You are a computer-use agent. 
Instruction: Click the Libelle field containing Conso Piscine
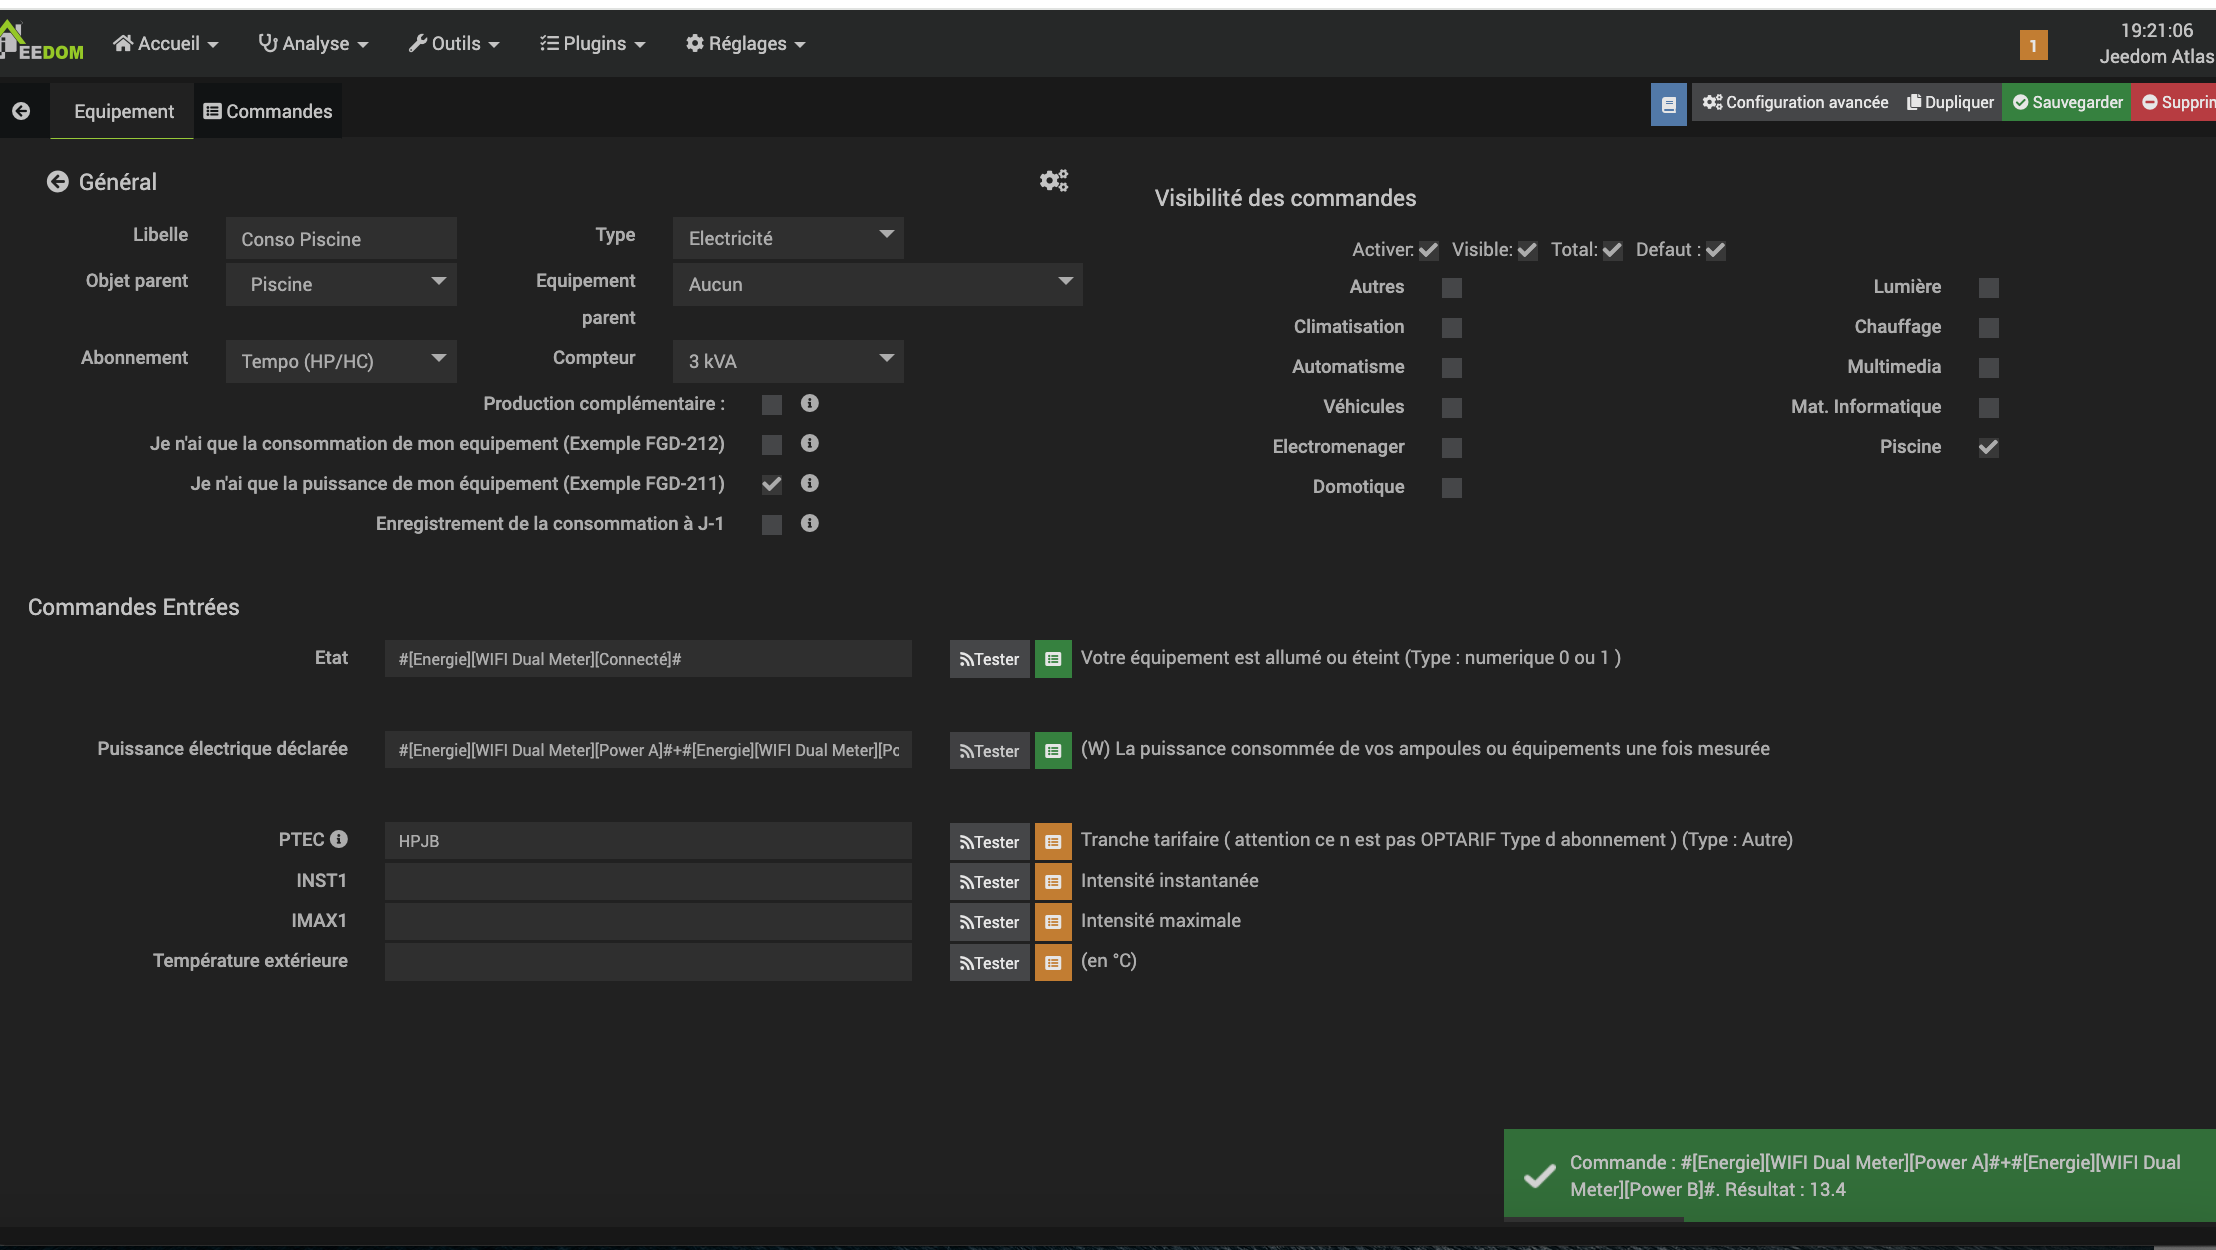pos(341,239)
